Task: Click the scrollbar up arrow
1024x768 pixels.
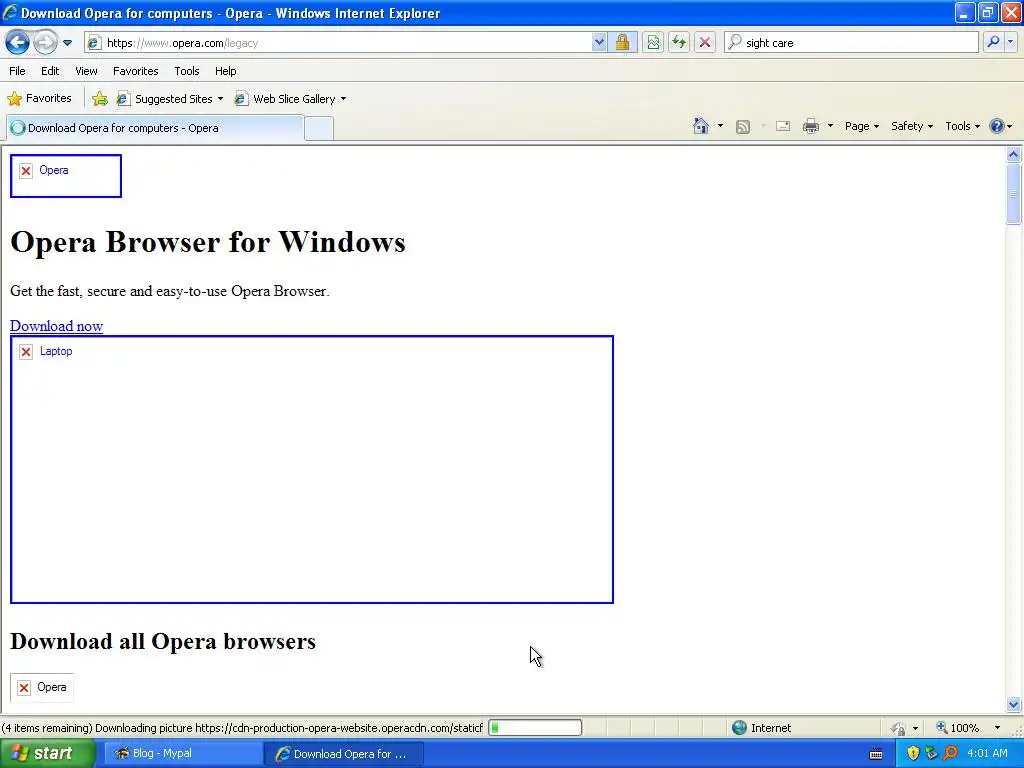Action: coord(1014,155)
